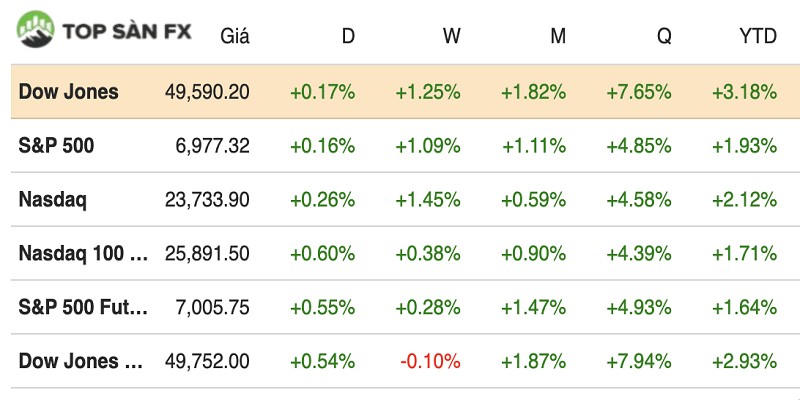
Task: Select the W weekly column header
Action: (x=452, y=37)
